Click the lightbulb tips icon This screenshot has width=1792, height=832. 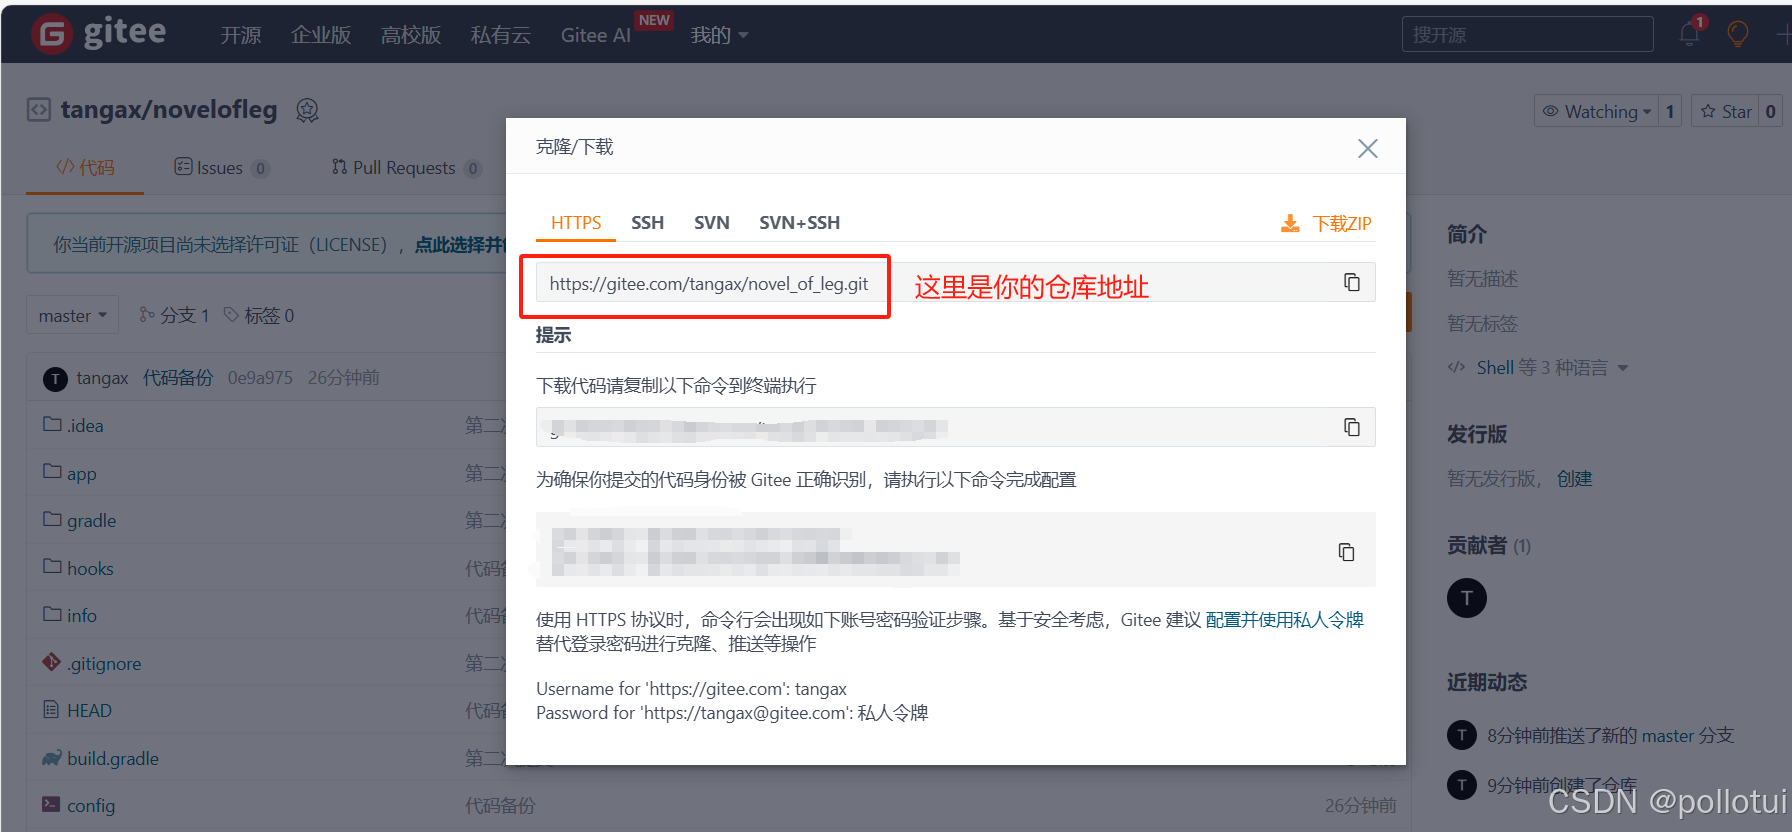[x=1738, y=34]
